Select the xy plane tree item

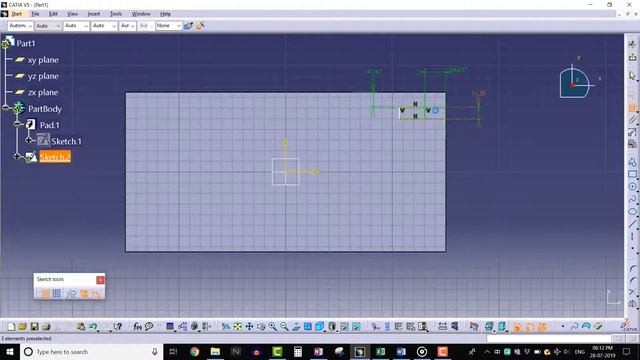pyautogui.click(x=43, y=60)
